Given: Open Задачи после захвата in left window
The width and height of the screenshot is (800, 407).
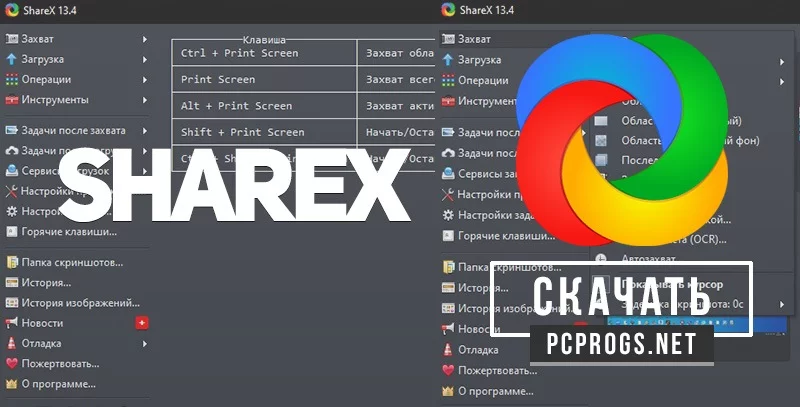Looking at the screenshot, I should pyautogui.click(x=73, y=131).
